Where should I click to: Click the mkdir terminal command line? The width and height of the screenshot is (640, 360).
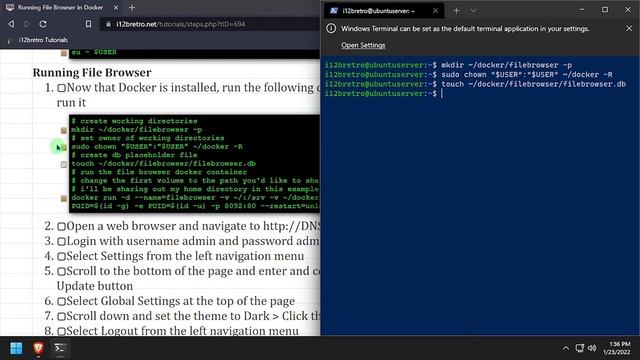pyautogui.click(x=448, y=65)
